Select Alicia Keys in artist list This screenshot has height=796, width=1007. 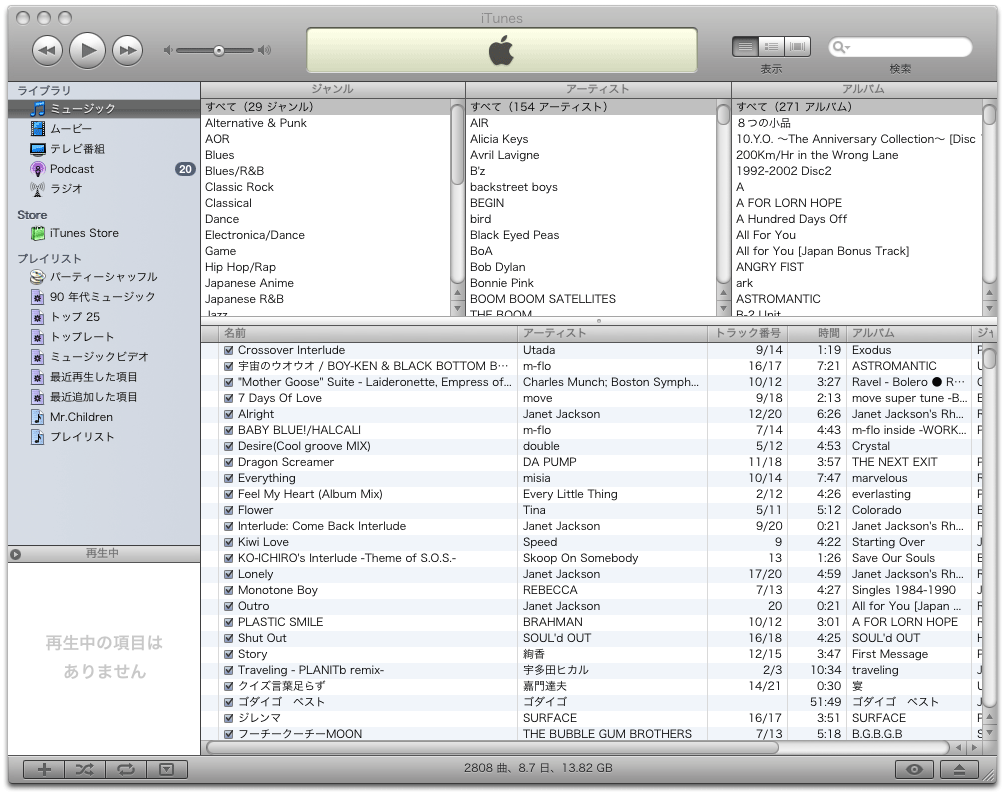coord(591,139)
